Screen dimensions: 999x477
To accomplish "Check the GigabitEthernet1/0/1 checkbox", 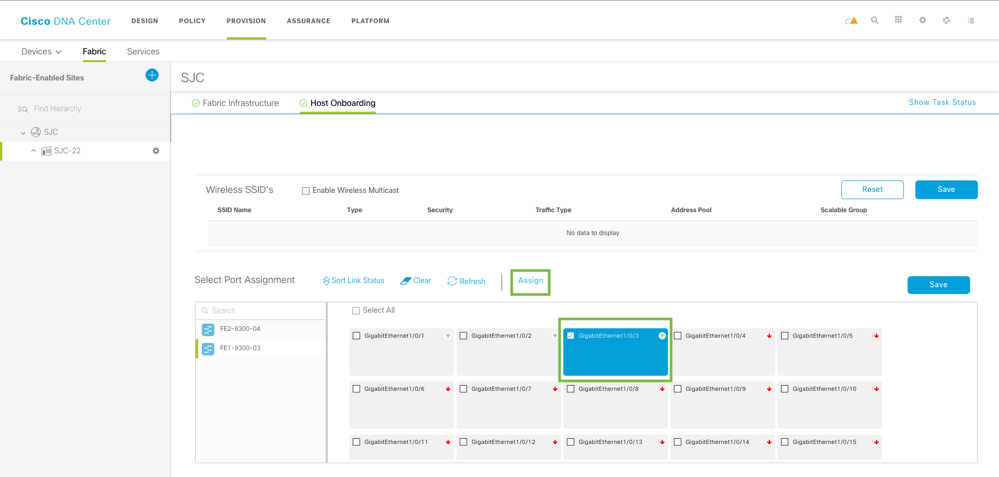I will (357, 336).
